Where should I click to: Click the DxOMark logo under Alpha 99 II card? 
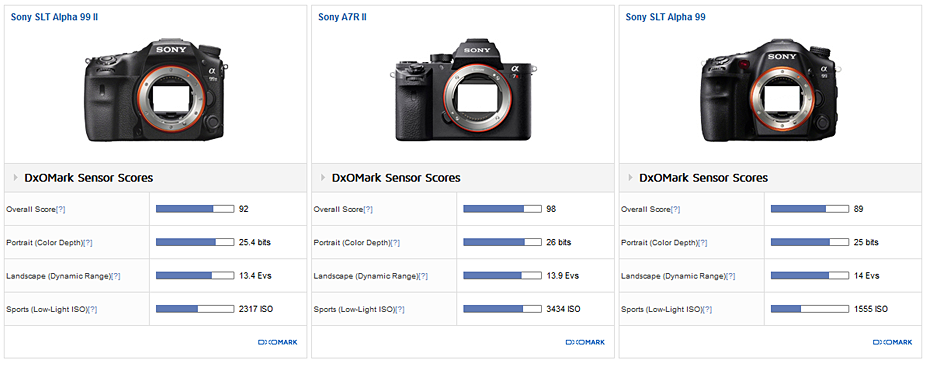click(x=278, y=342)
